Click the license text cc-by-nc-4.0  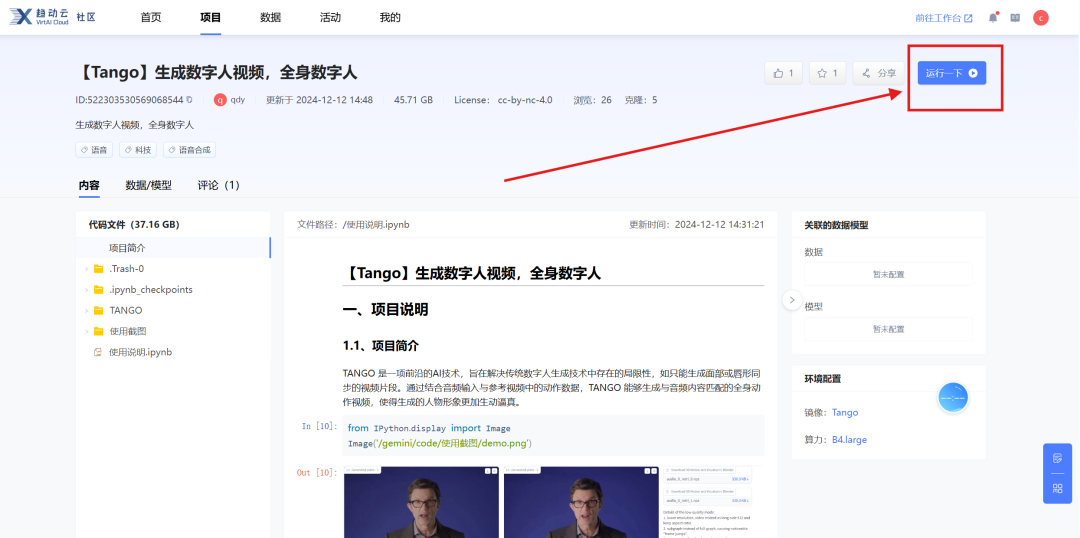coord(525,100)
